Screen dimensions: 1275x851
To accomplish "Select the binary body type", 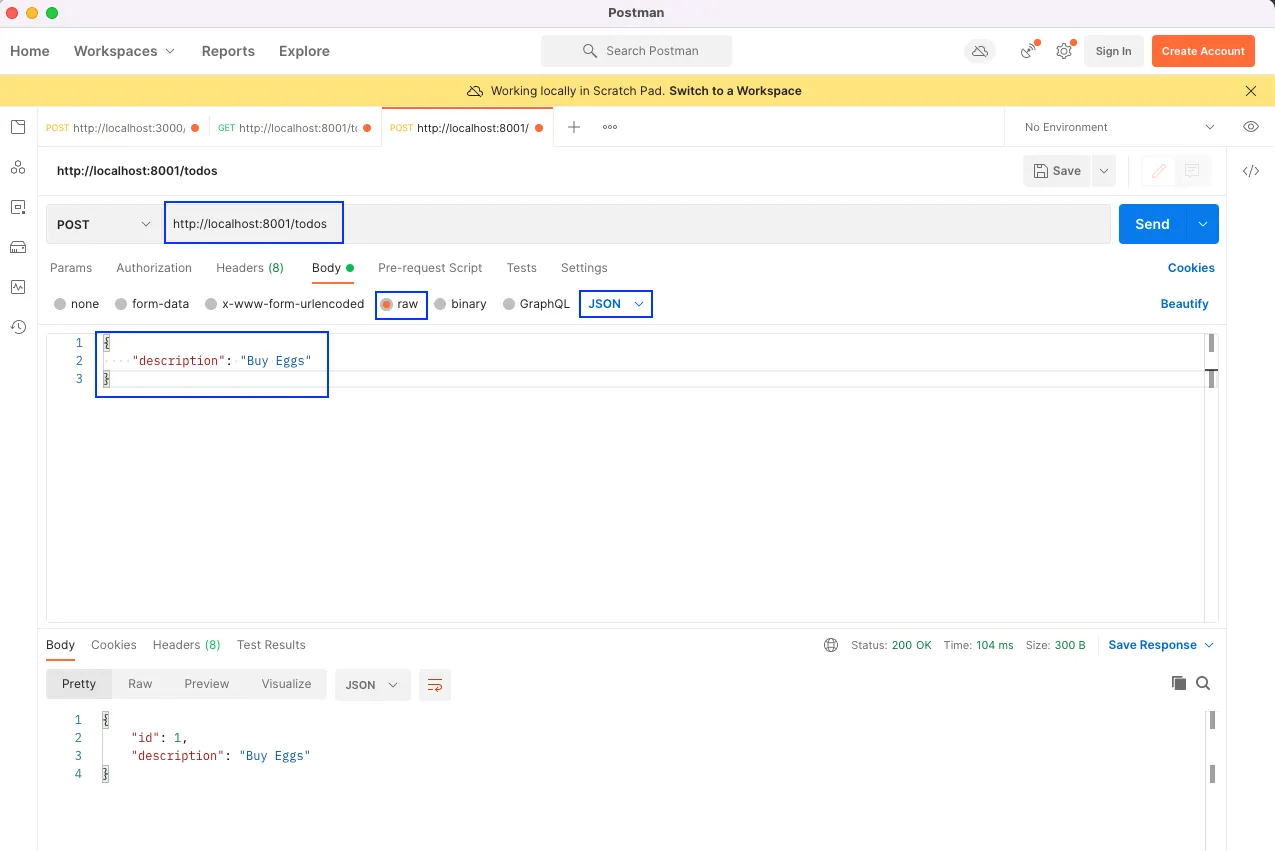I will pos(460,304).
